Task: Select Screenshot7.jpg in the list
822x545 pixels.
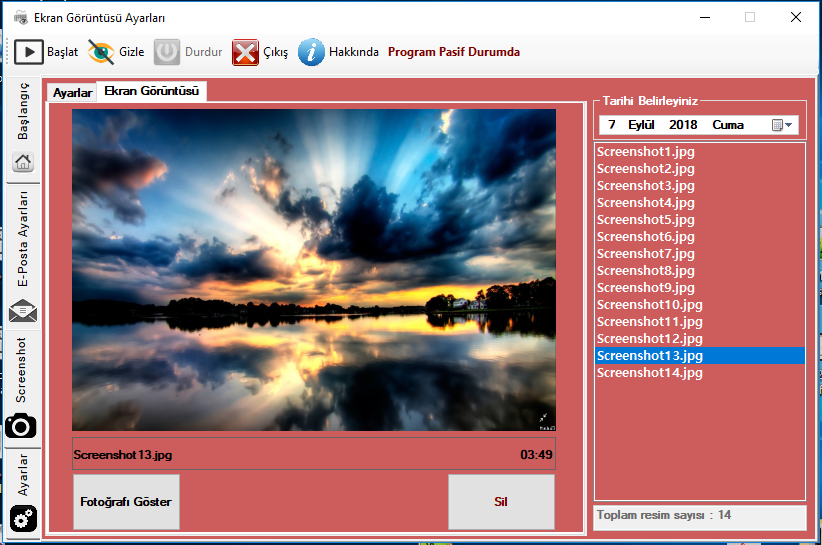Action: coord(700,254)
